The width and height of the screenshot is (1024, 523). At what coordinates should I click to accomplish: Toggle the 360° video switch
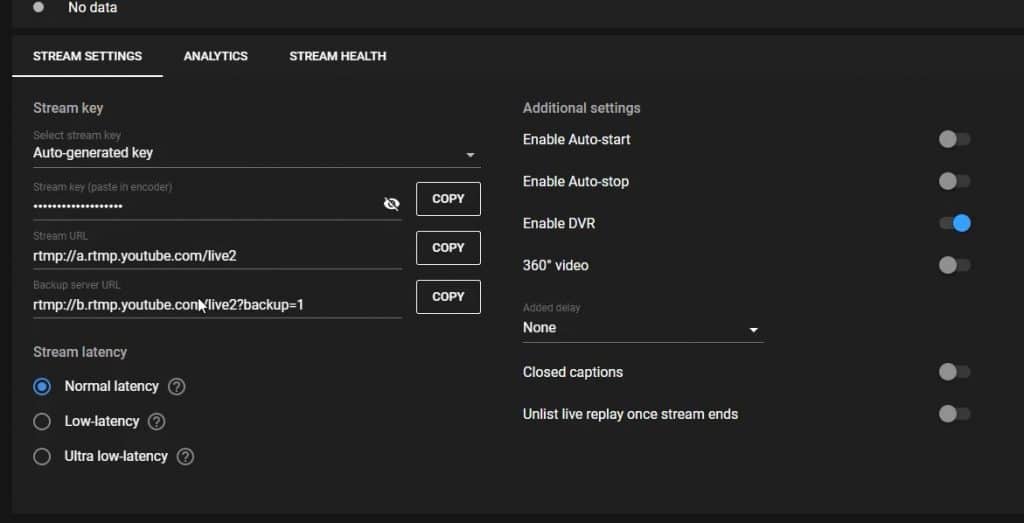tap(954, 265)
